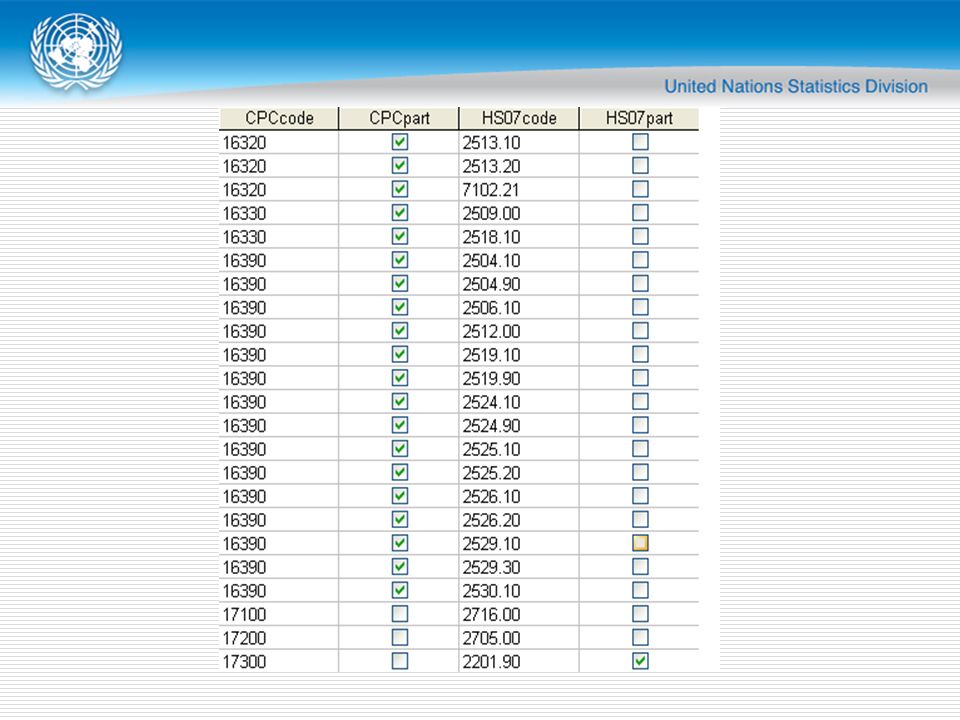
Task: Select the HS07code cell 2519.10
Action: tap(519, 354)
